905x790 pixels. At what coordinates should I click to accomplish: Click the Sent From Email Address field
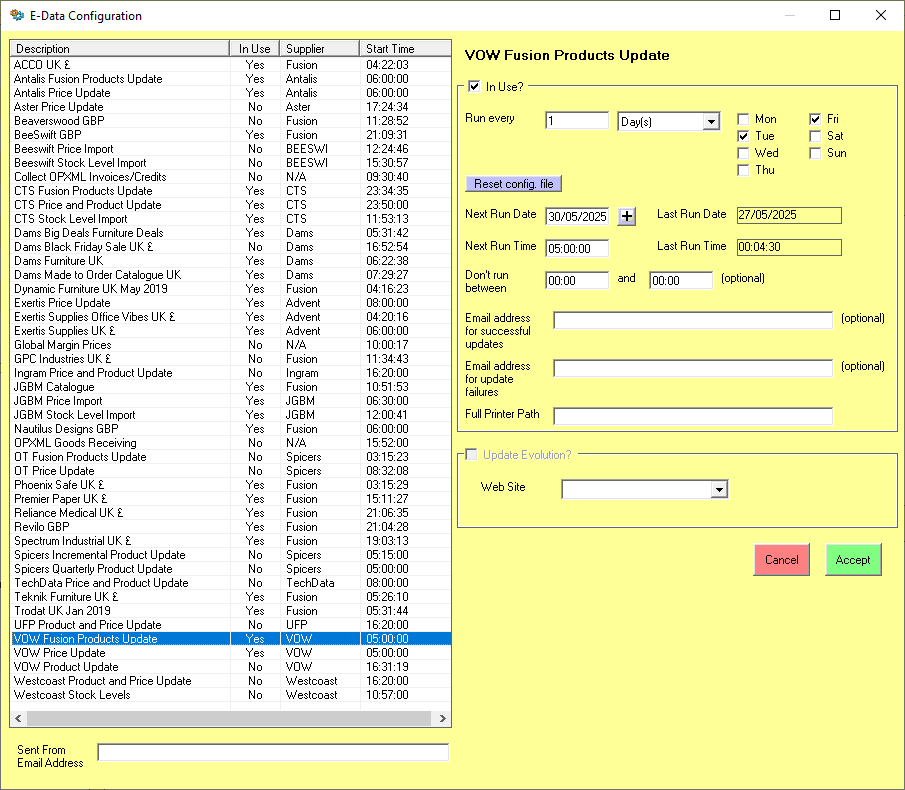(273, 752)
